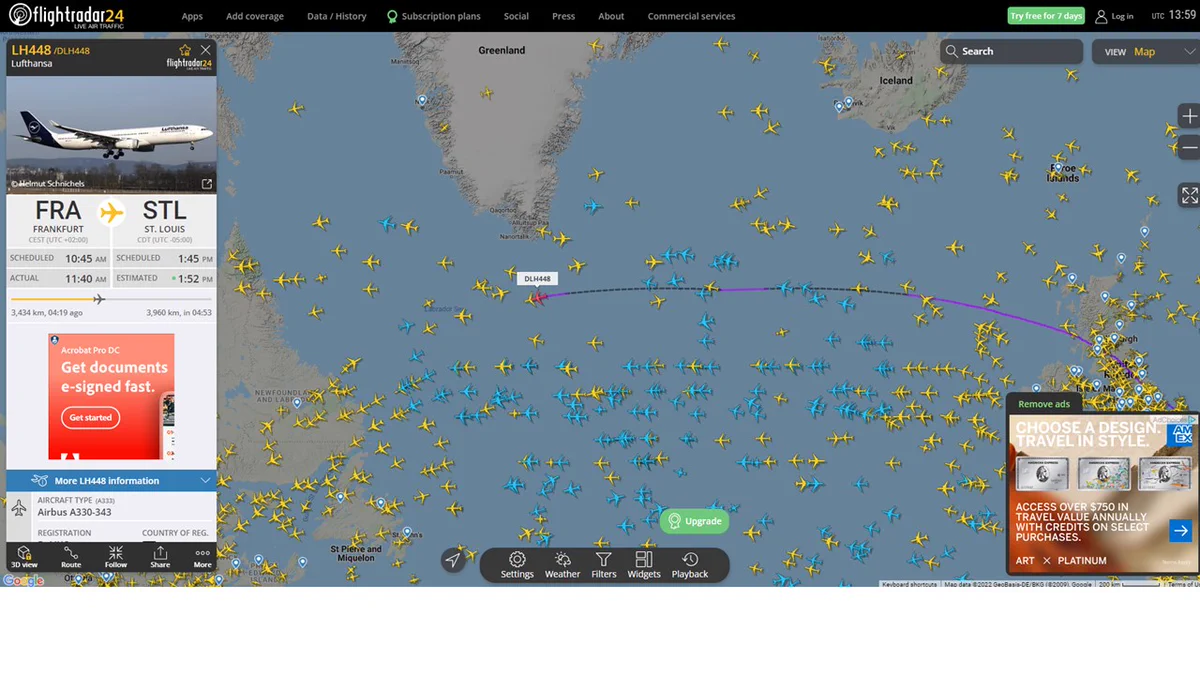Viewport: 1200px width, 675px height.
Task: Center map on my location arrow
Action: (x=453, y=560)
